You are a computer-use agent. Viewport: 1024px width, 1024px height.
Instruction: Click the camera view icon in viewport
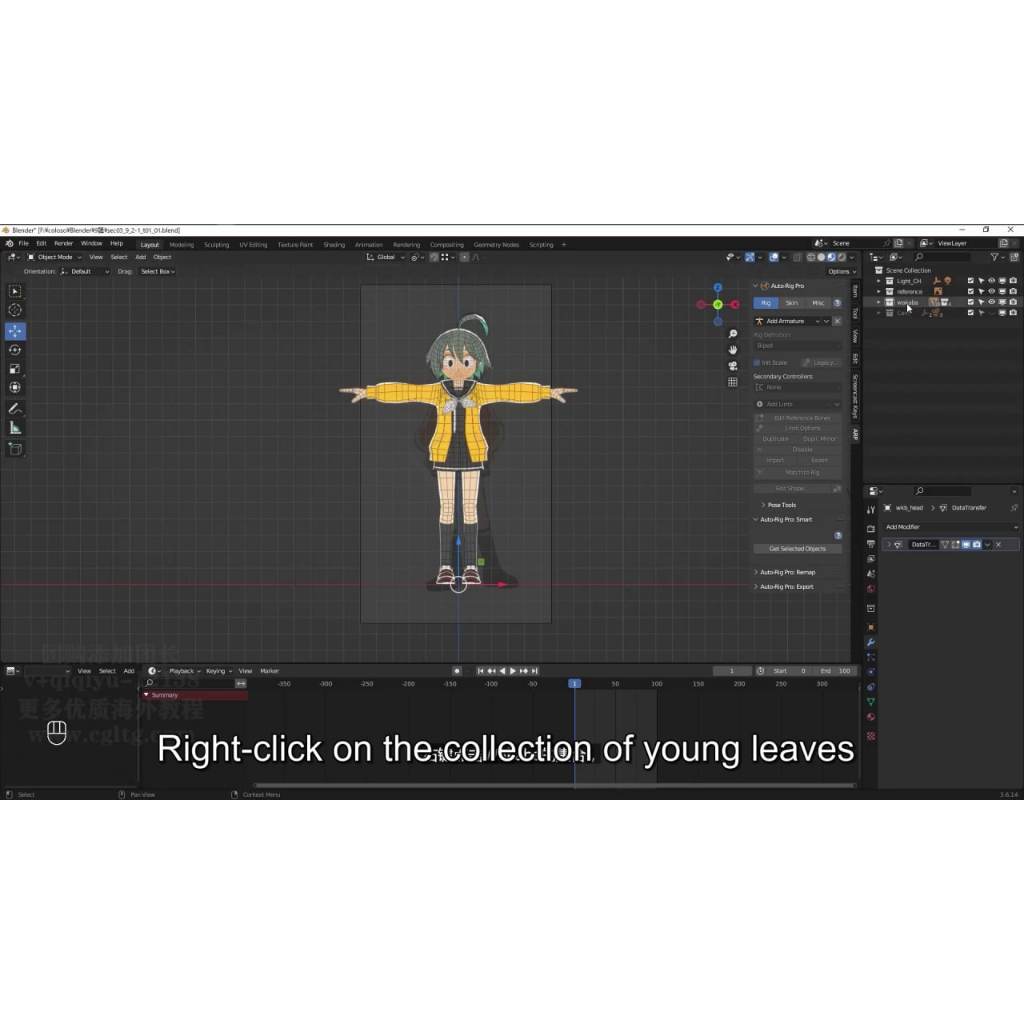point(733,366)
